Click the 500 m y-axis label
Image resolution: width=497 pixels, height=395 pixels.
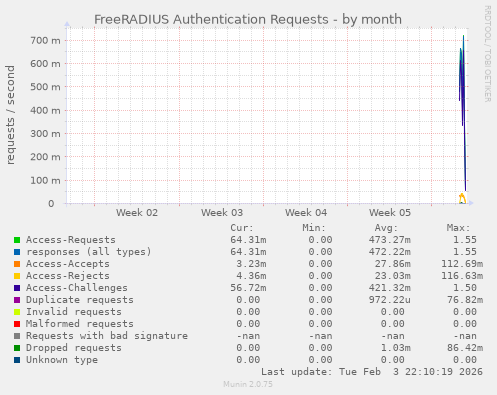(x=45, y=87)
